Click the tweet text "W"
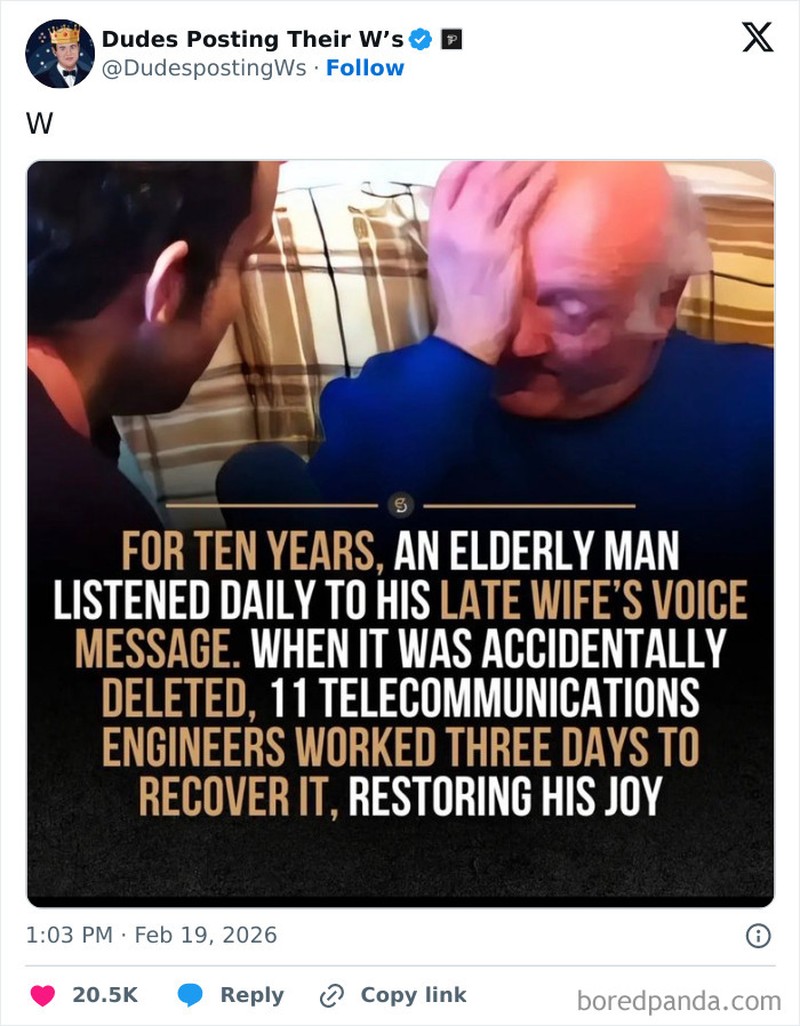The width and height of the screenshot is (800, 1026). pos(39,123)
